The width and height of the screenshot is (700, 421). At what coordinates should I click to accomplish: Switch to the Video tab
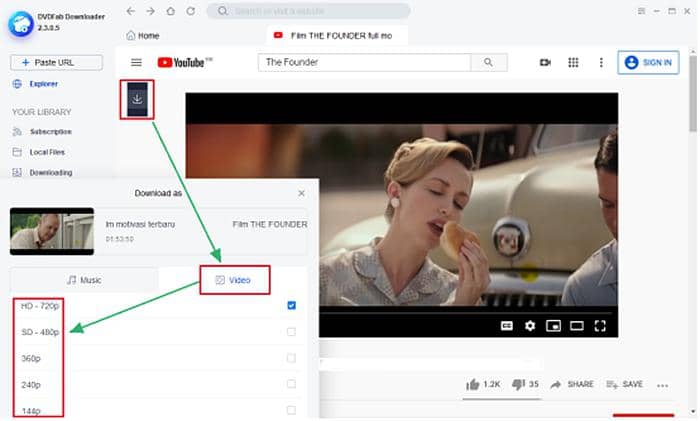[x=235, y=280]
